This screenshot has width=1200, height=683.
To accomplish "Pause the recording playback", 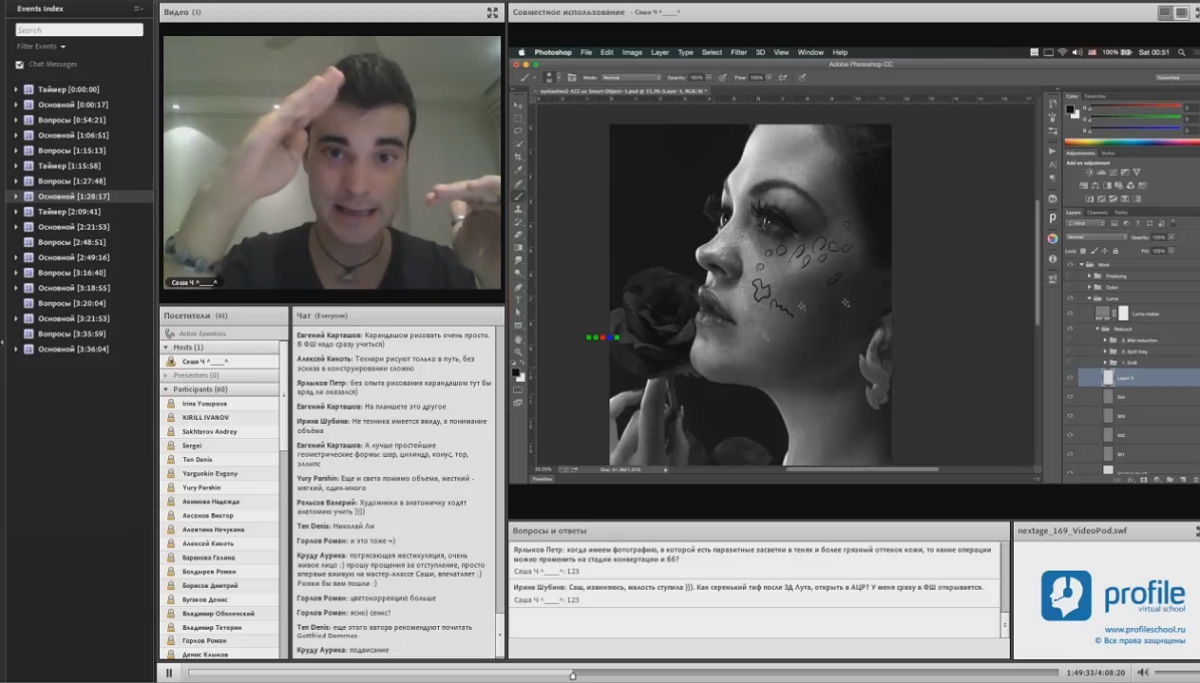I will point(169,673).
